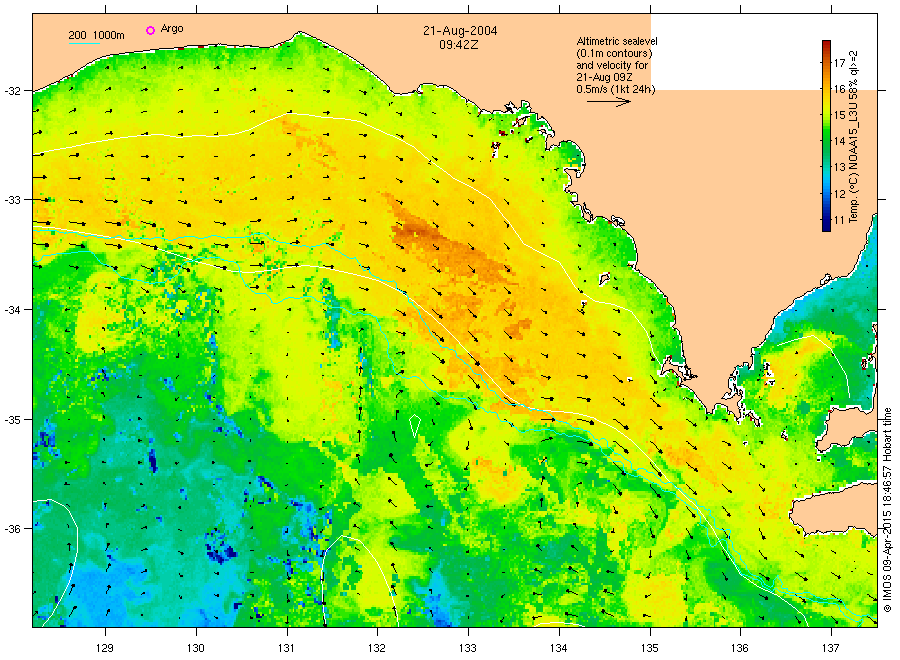Click the 15 value on temperature scale

tap(840, 115)
